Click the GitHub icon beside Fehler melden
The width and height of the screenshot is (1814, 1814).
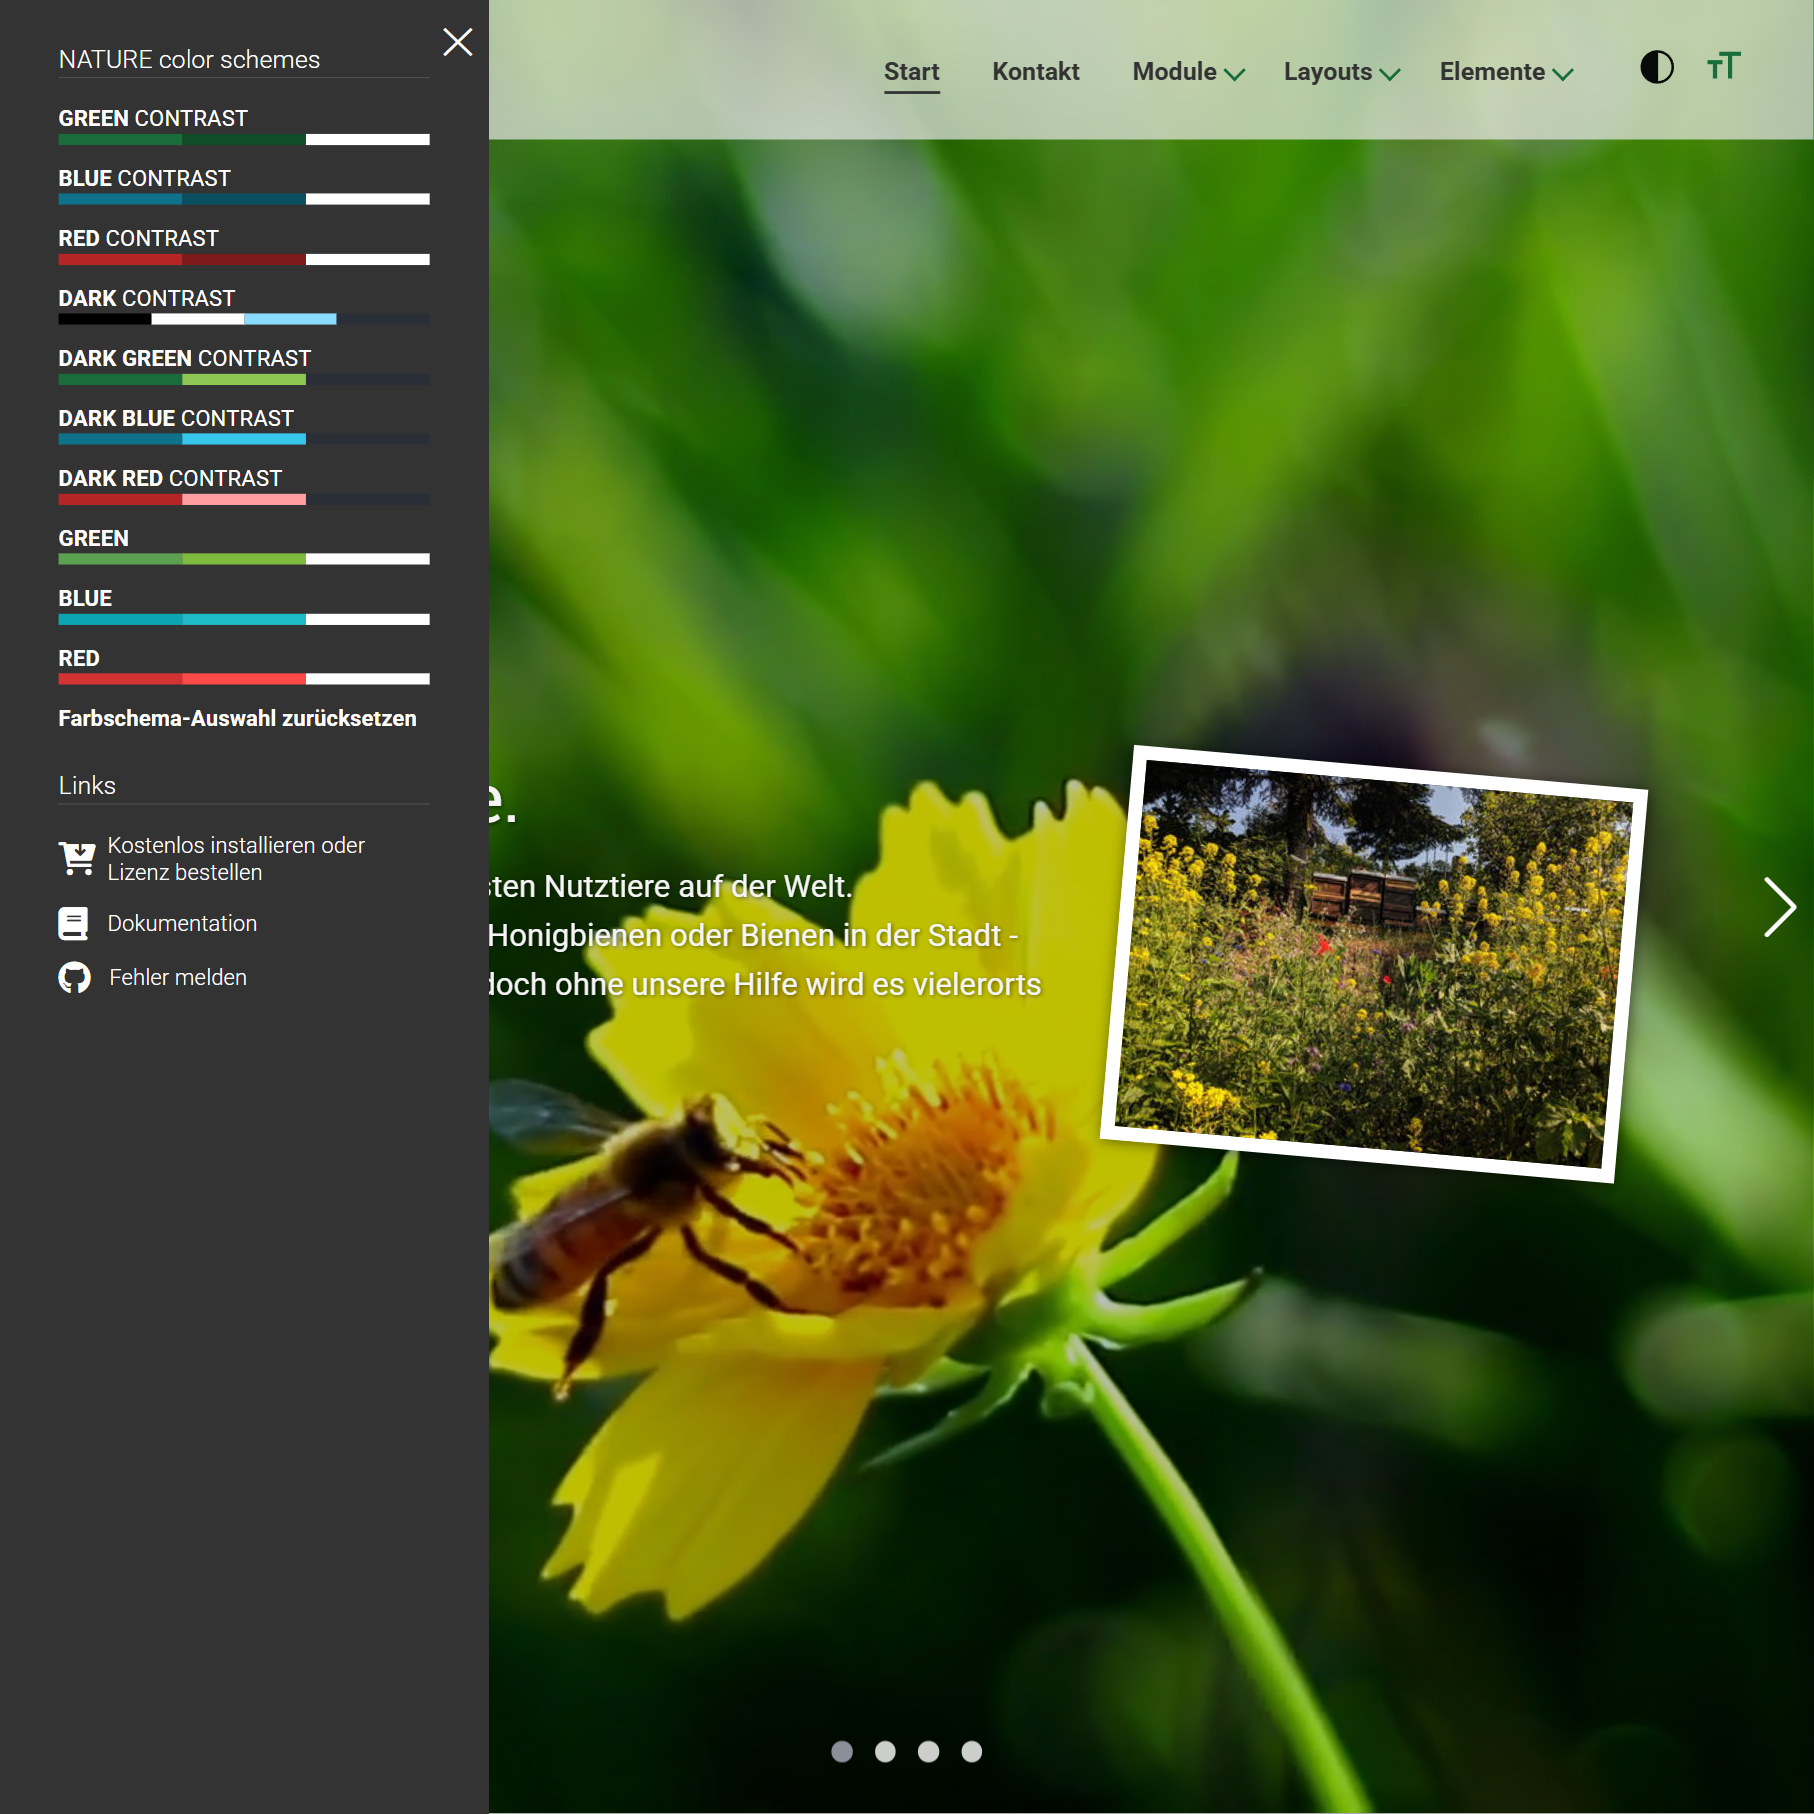(x=74, y=977)
